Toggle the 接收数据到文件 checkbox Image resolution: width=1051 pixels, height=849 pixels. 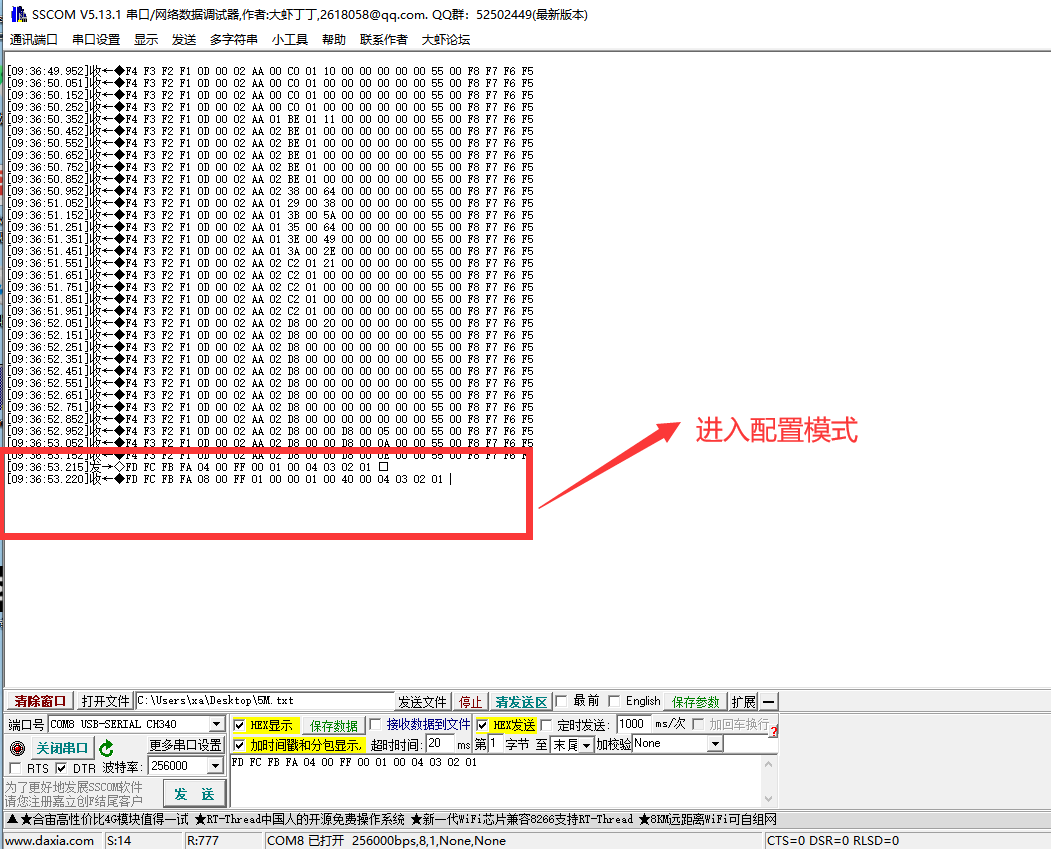click(x=375, y=724)
